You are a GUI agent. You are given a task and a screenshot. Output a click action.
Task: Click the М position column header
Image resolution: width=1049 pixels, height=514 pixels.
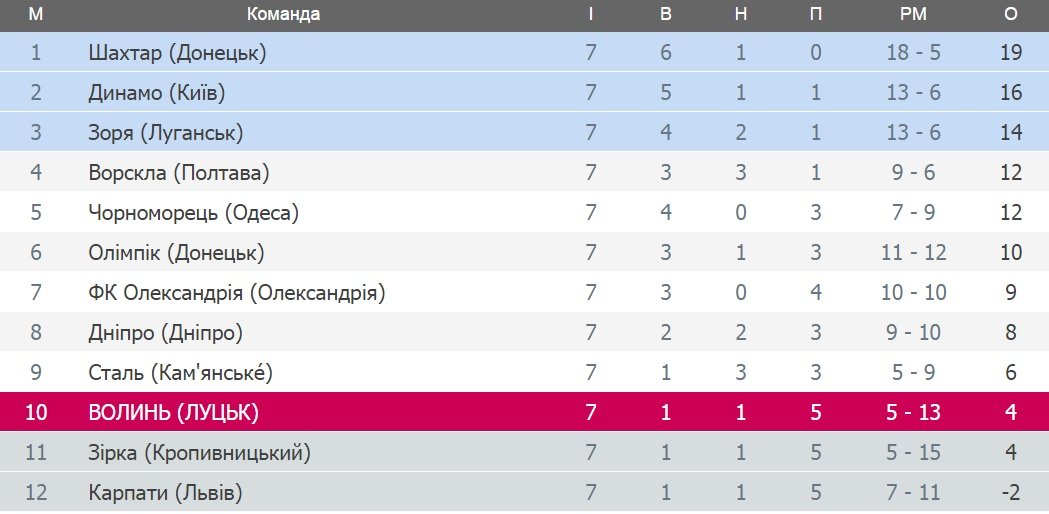coord(36,14)
